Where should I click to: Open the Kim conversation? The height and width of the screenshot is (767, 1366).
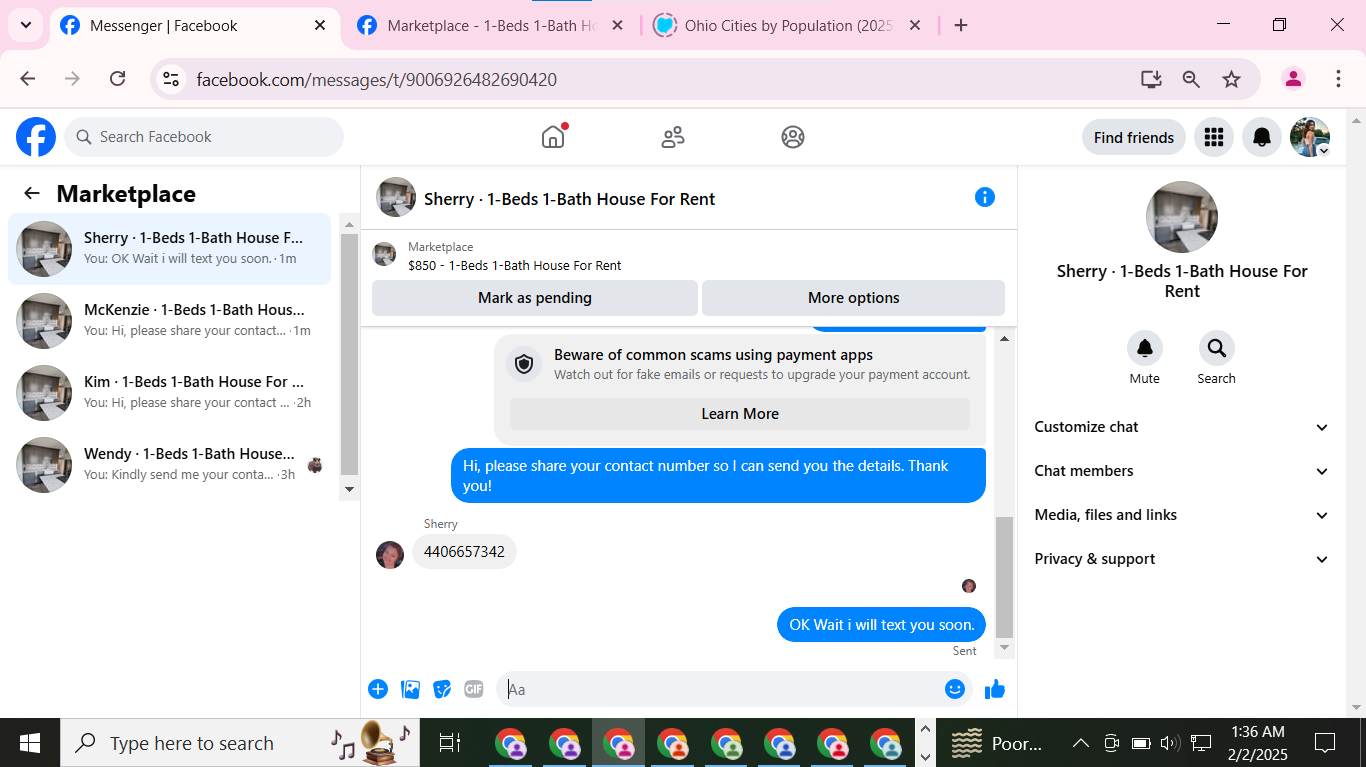pyautogui.click(x=170, y=393)
